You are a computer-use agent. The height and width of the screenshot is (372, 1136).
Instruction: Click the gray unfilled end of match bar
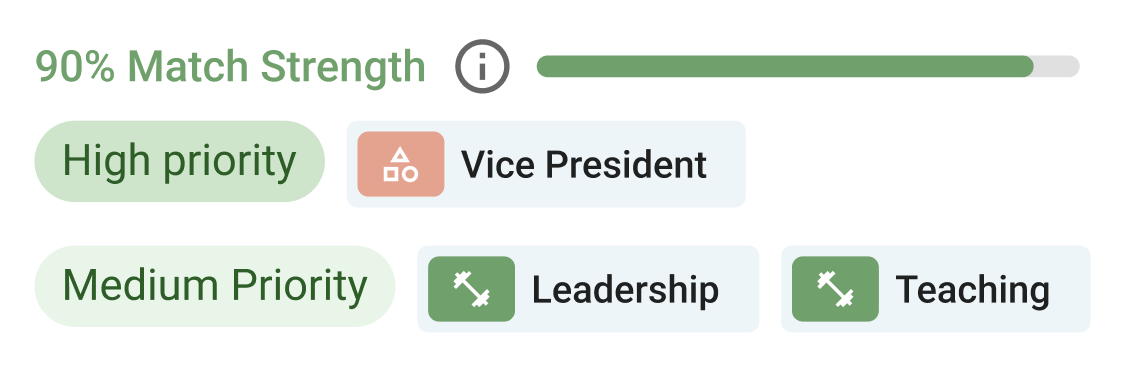1057,66
